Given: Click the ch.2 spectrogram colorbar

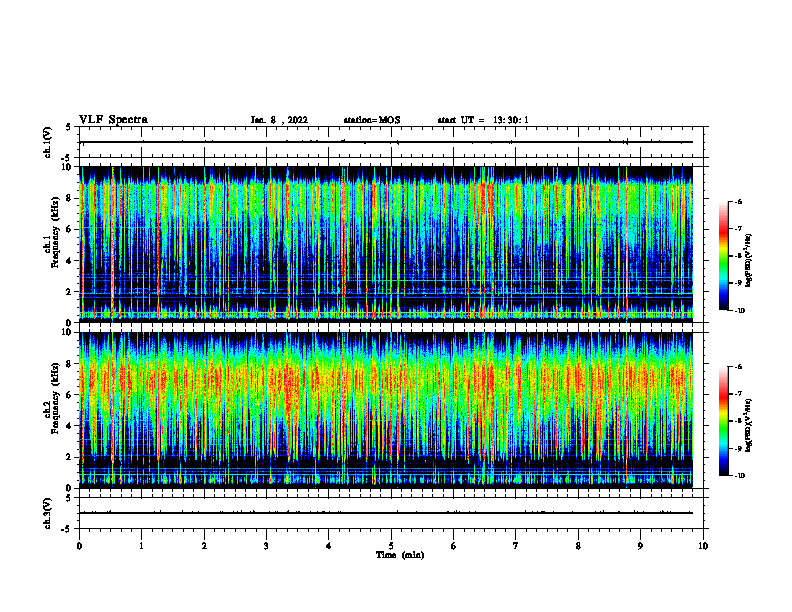Looking at the screenshot, I should click(x=724, y=421).
